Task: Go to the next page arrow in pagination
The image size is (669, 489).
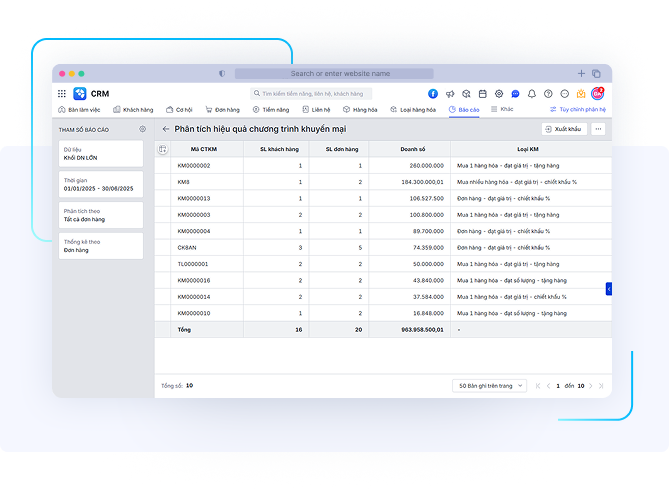Action: point(591,385)
